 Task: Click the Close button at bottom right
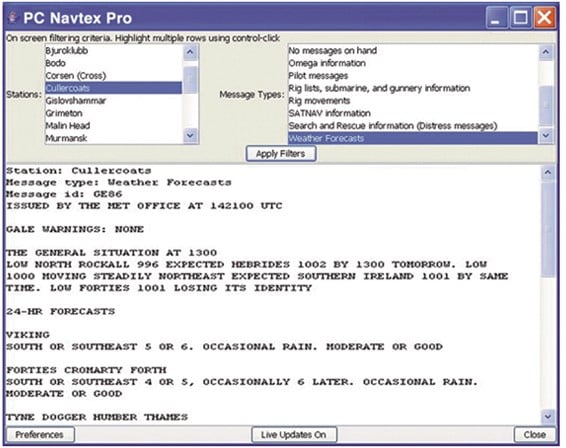point(535,435)
